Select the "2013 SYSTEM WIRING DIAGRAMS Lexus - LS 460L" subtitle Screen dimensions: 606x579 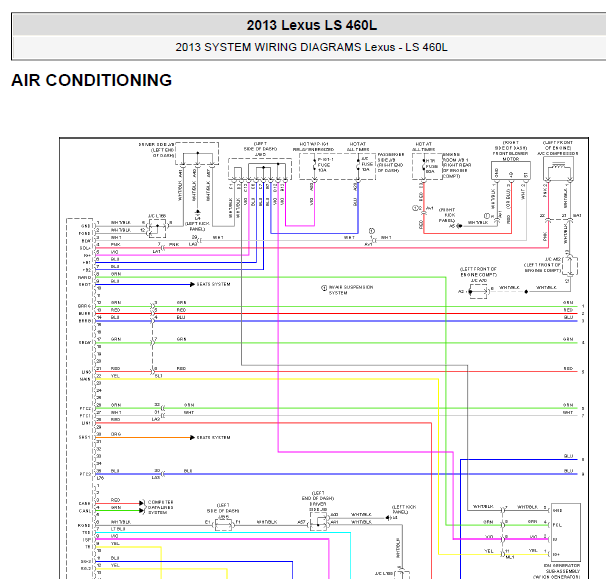pos(312,47)
